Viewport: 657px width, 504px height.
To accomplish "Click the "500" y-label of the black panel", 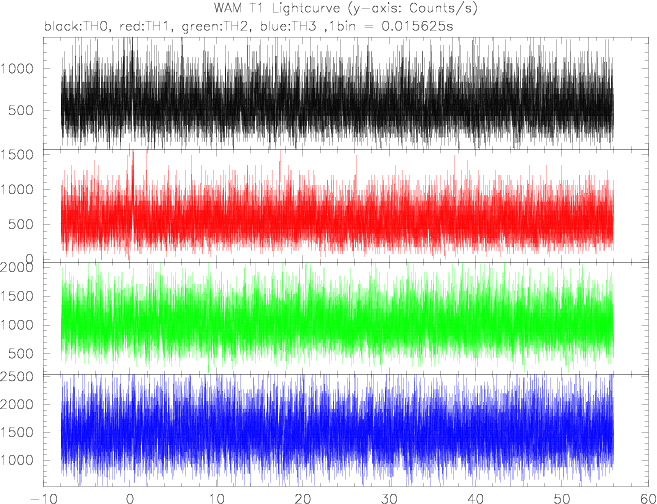I will [21, 111].
